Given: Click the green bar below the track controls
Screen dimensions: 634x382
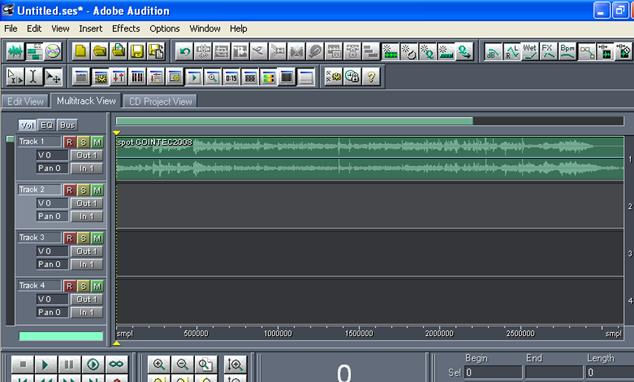Looking at the screenshot, I should click(61, 336).
